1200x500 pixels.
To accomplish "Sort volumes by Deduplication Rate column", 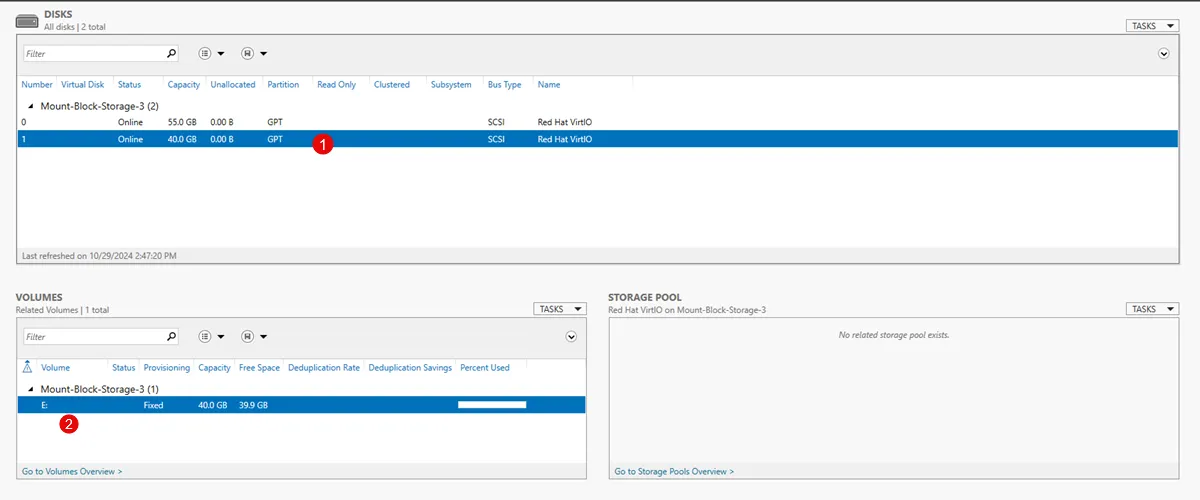I will point(324,368).
